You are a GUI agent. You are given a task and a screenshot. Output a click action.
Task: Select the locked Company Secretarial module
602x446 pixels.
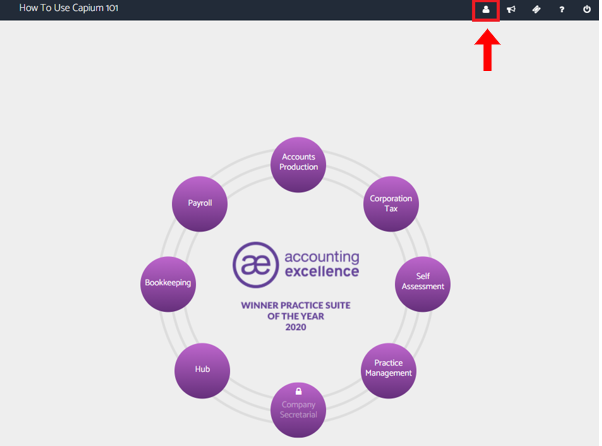pos(298,410)
